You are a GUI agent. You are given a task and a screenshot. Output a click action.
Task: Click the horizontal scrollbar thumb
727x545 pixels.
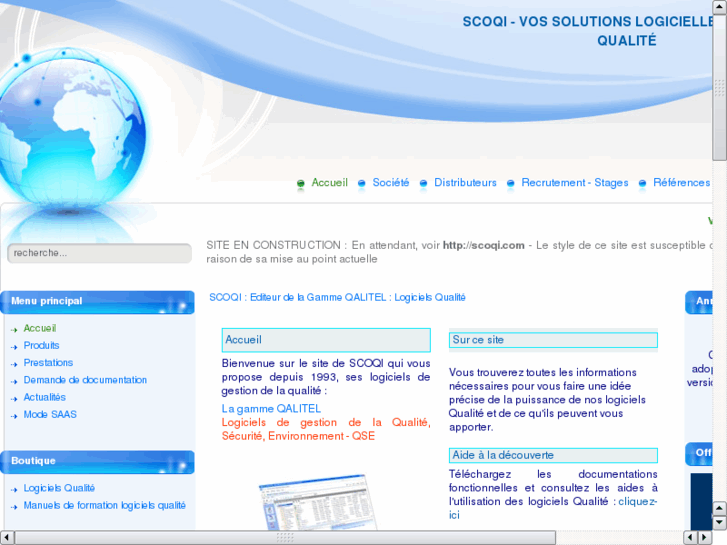click(x=285, y=538)
